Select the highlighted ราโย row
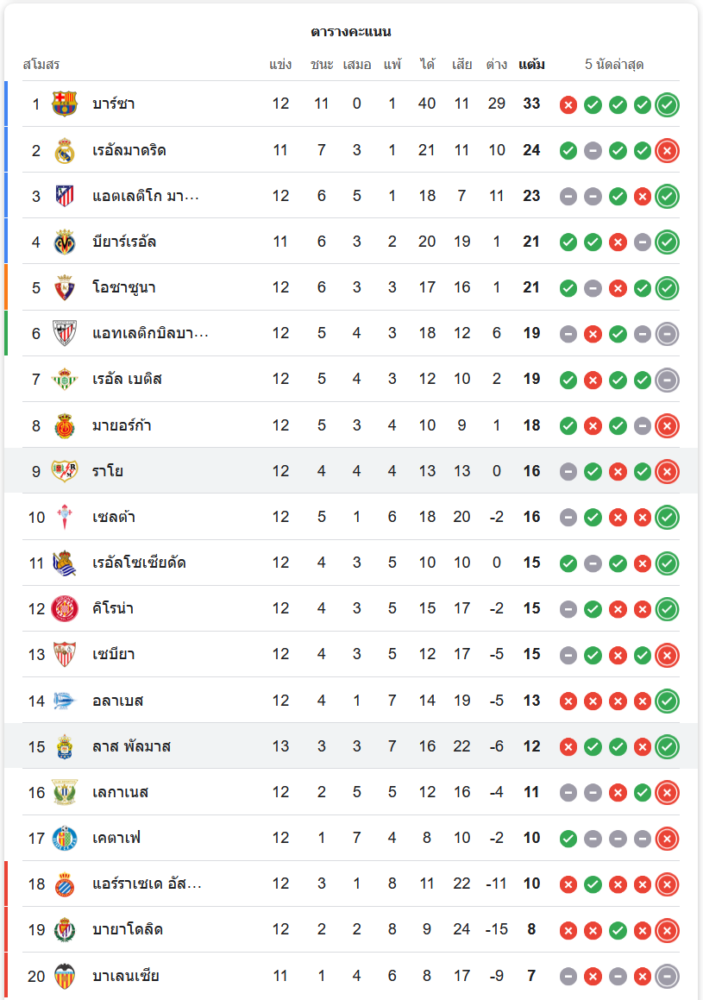The image size is (703, 1000). [x=351, y=471]
